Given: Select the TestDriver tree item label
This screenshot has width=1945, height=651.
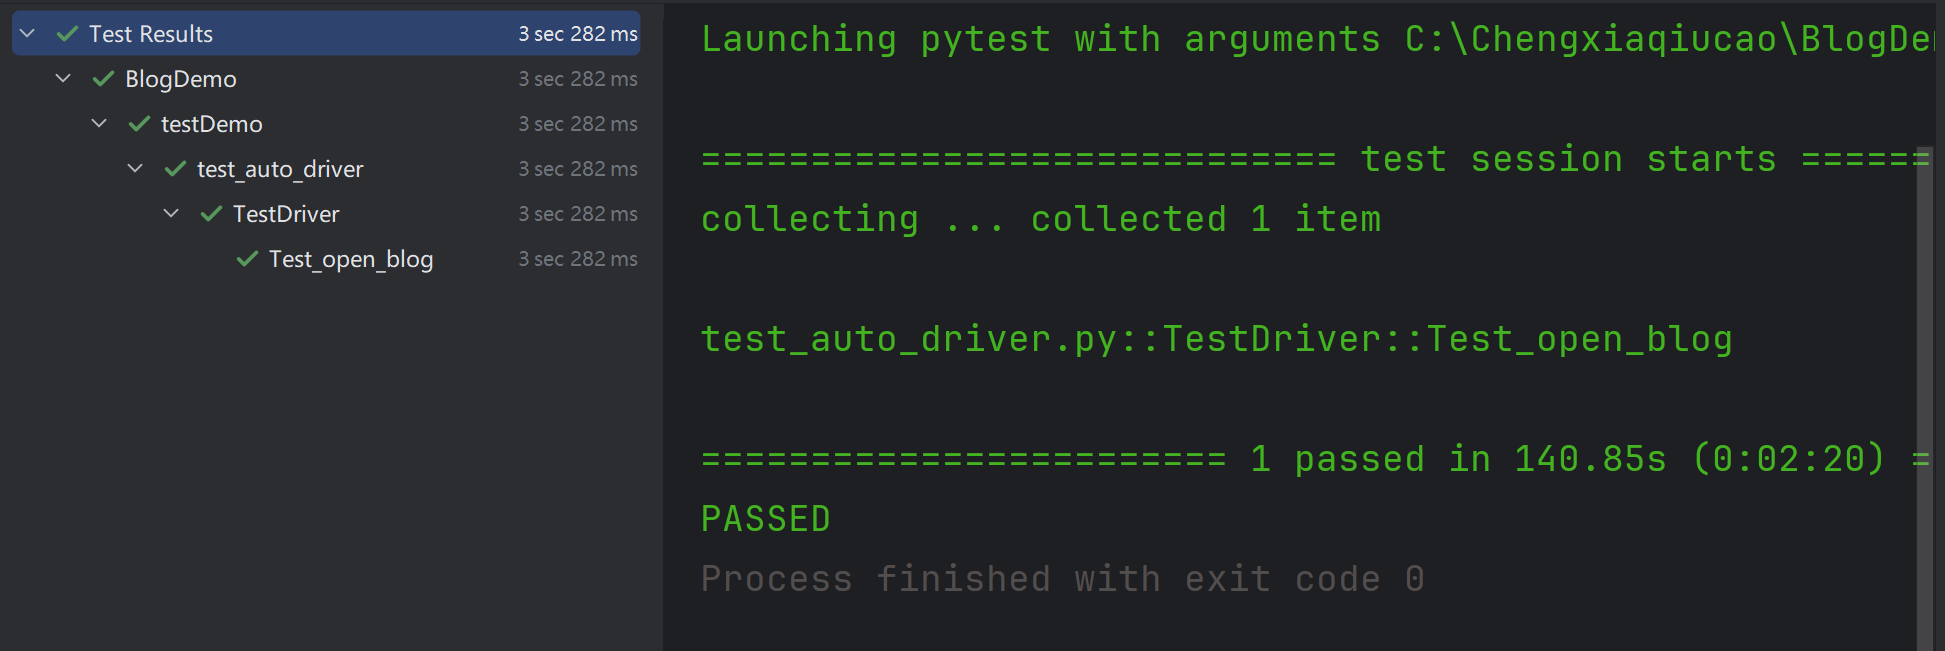Looking at the screenshot, I should coord(286,214).
